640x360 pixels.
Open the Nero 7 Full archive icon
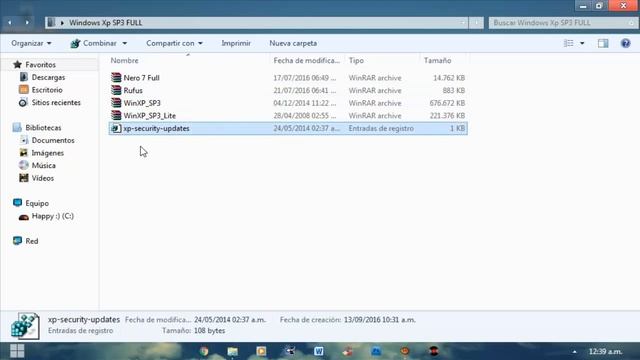coord(116,78)
